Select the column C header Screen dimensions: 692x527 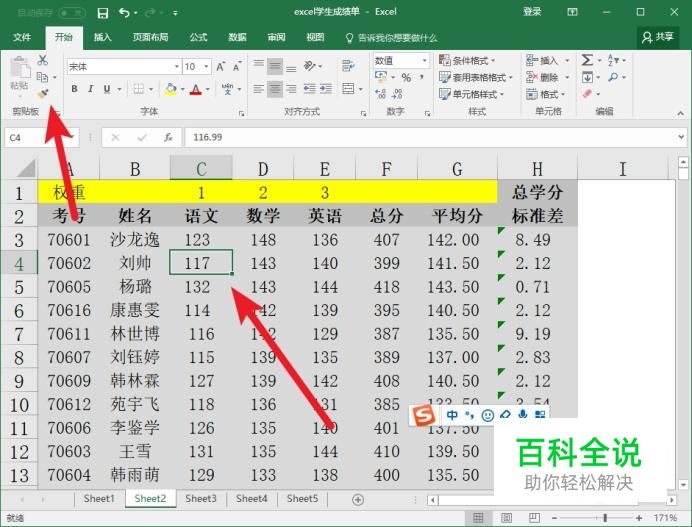pos(201,168)
